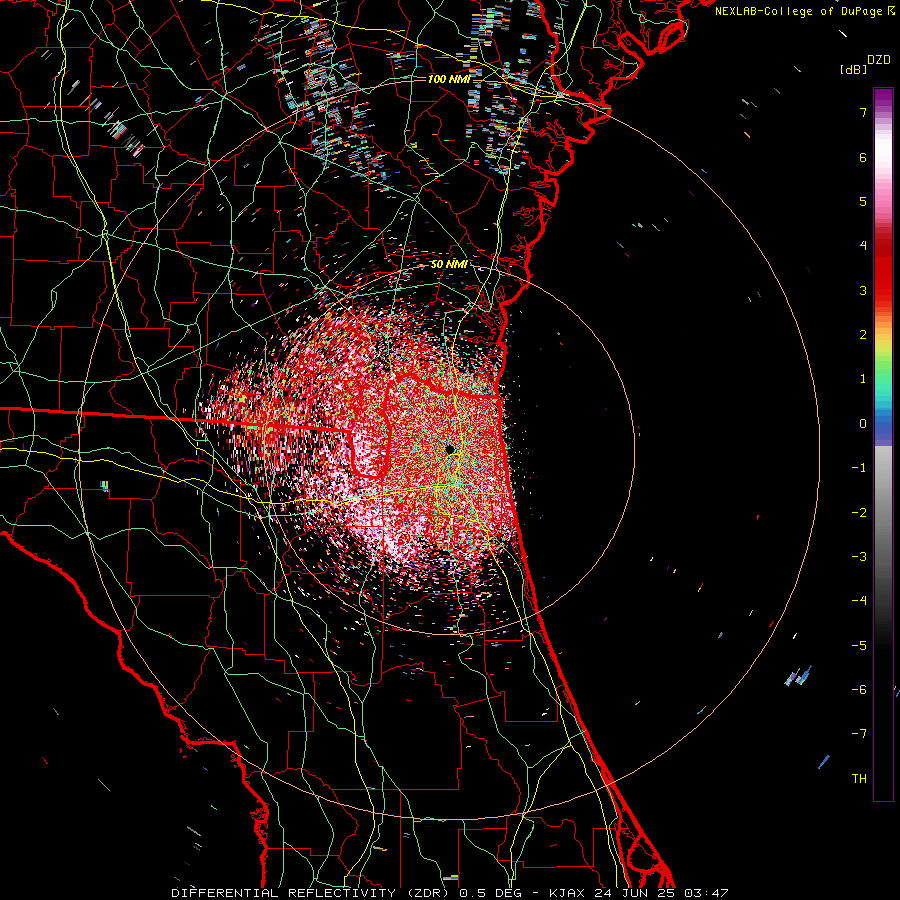
Task: Click the color scale value 4
Action: tap(863, 246)
